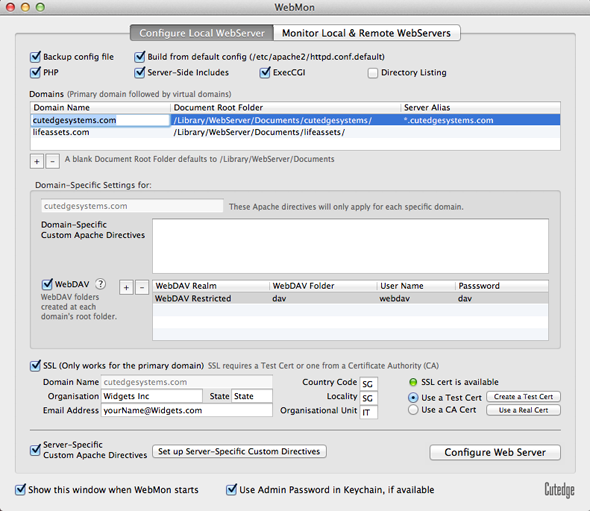Add a domain with the plus button

37,161
